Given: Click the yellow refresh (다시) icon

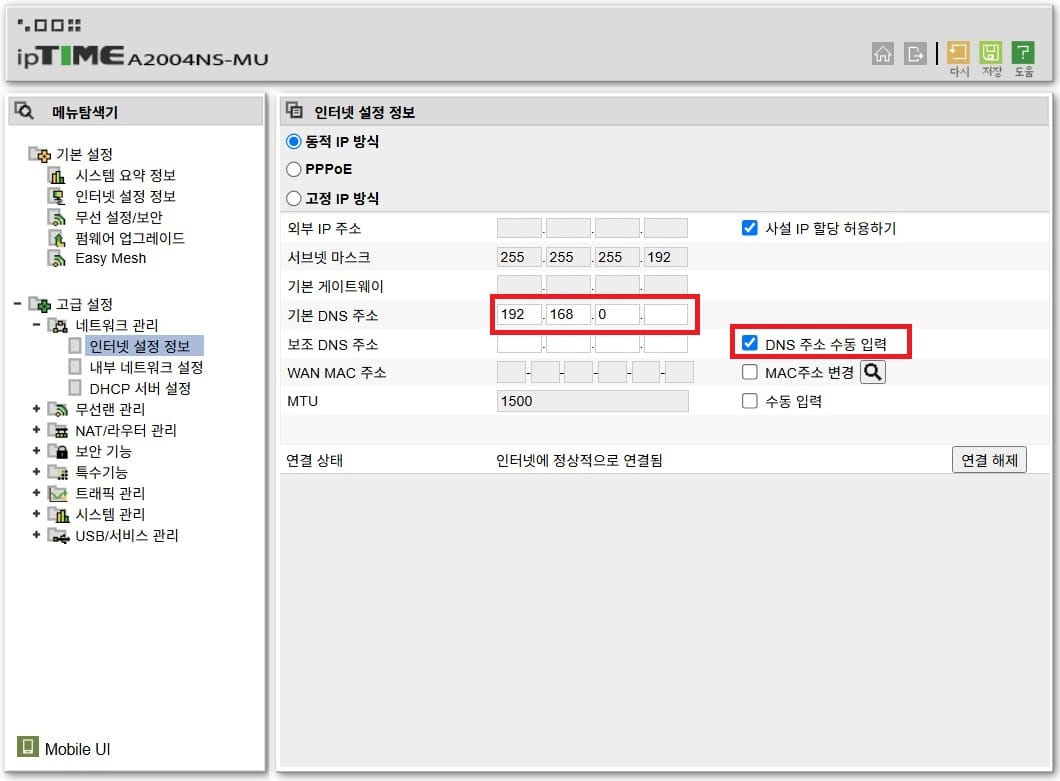Looking at the screenshot, I should coord(959,53).
